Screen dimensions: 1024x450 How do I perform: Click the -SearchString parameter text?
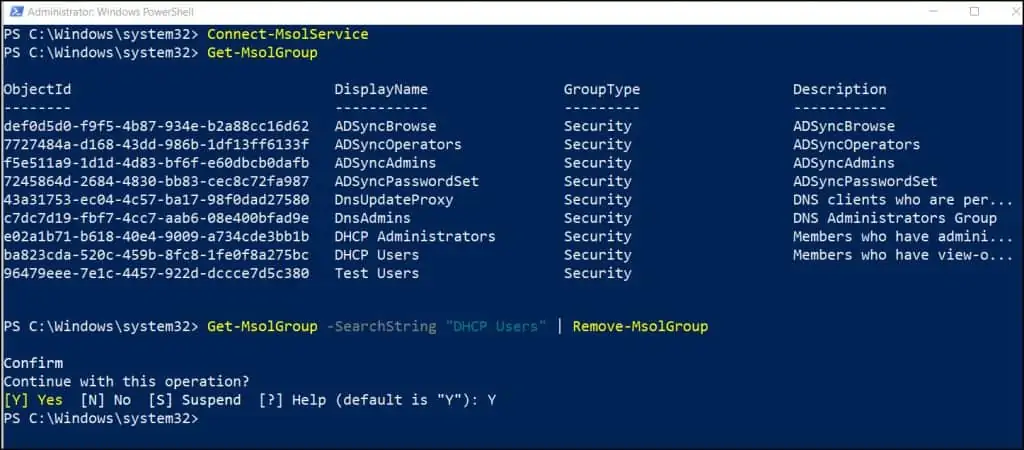coord(381,326)
